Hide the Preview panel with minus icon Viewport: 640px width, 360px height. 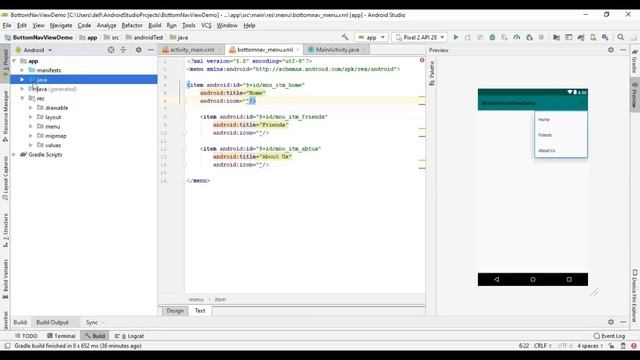tap(623, 50)
